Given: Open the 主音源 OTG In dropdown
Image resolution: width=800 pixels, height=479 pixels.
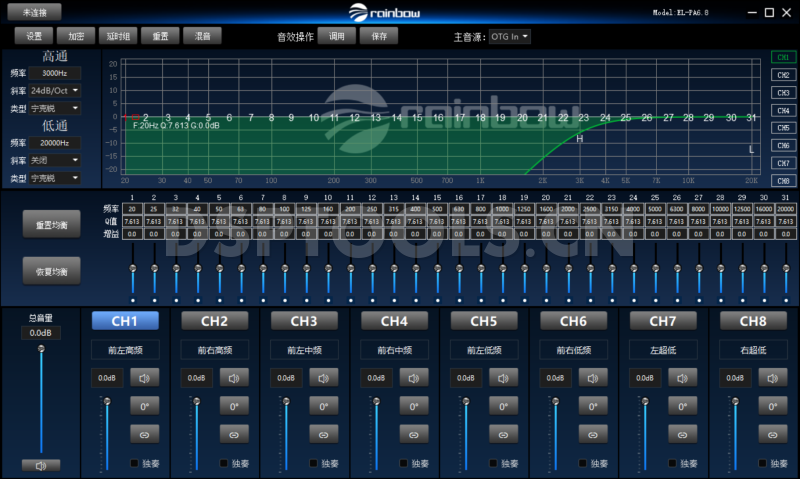Looking at the screenshot, I should (510, 36).
